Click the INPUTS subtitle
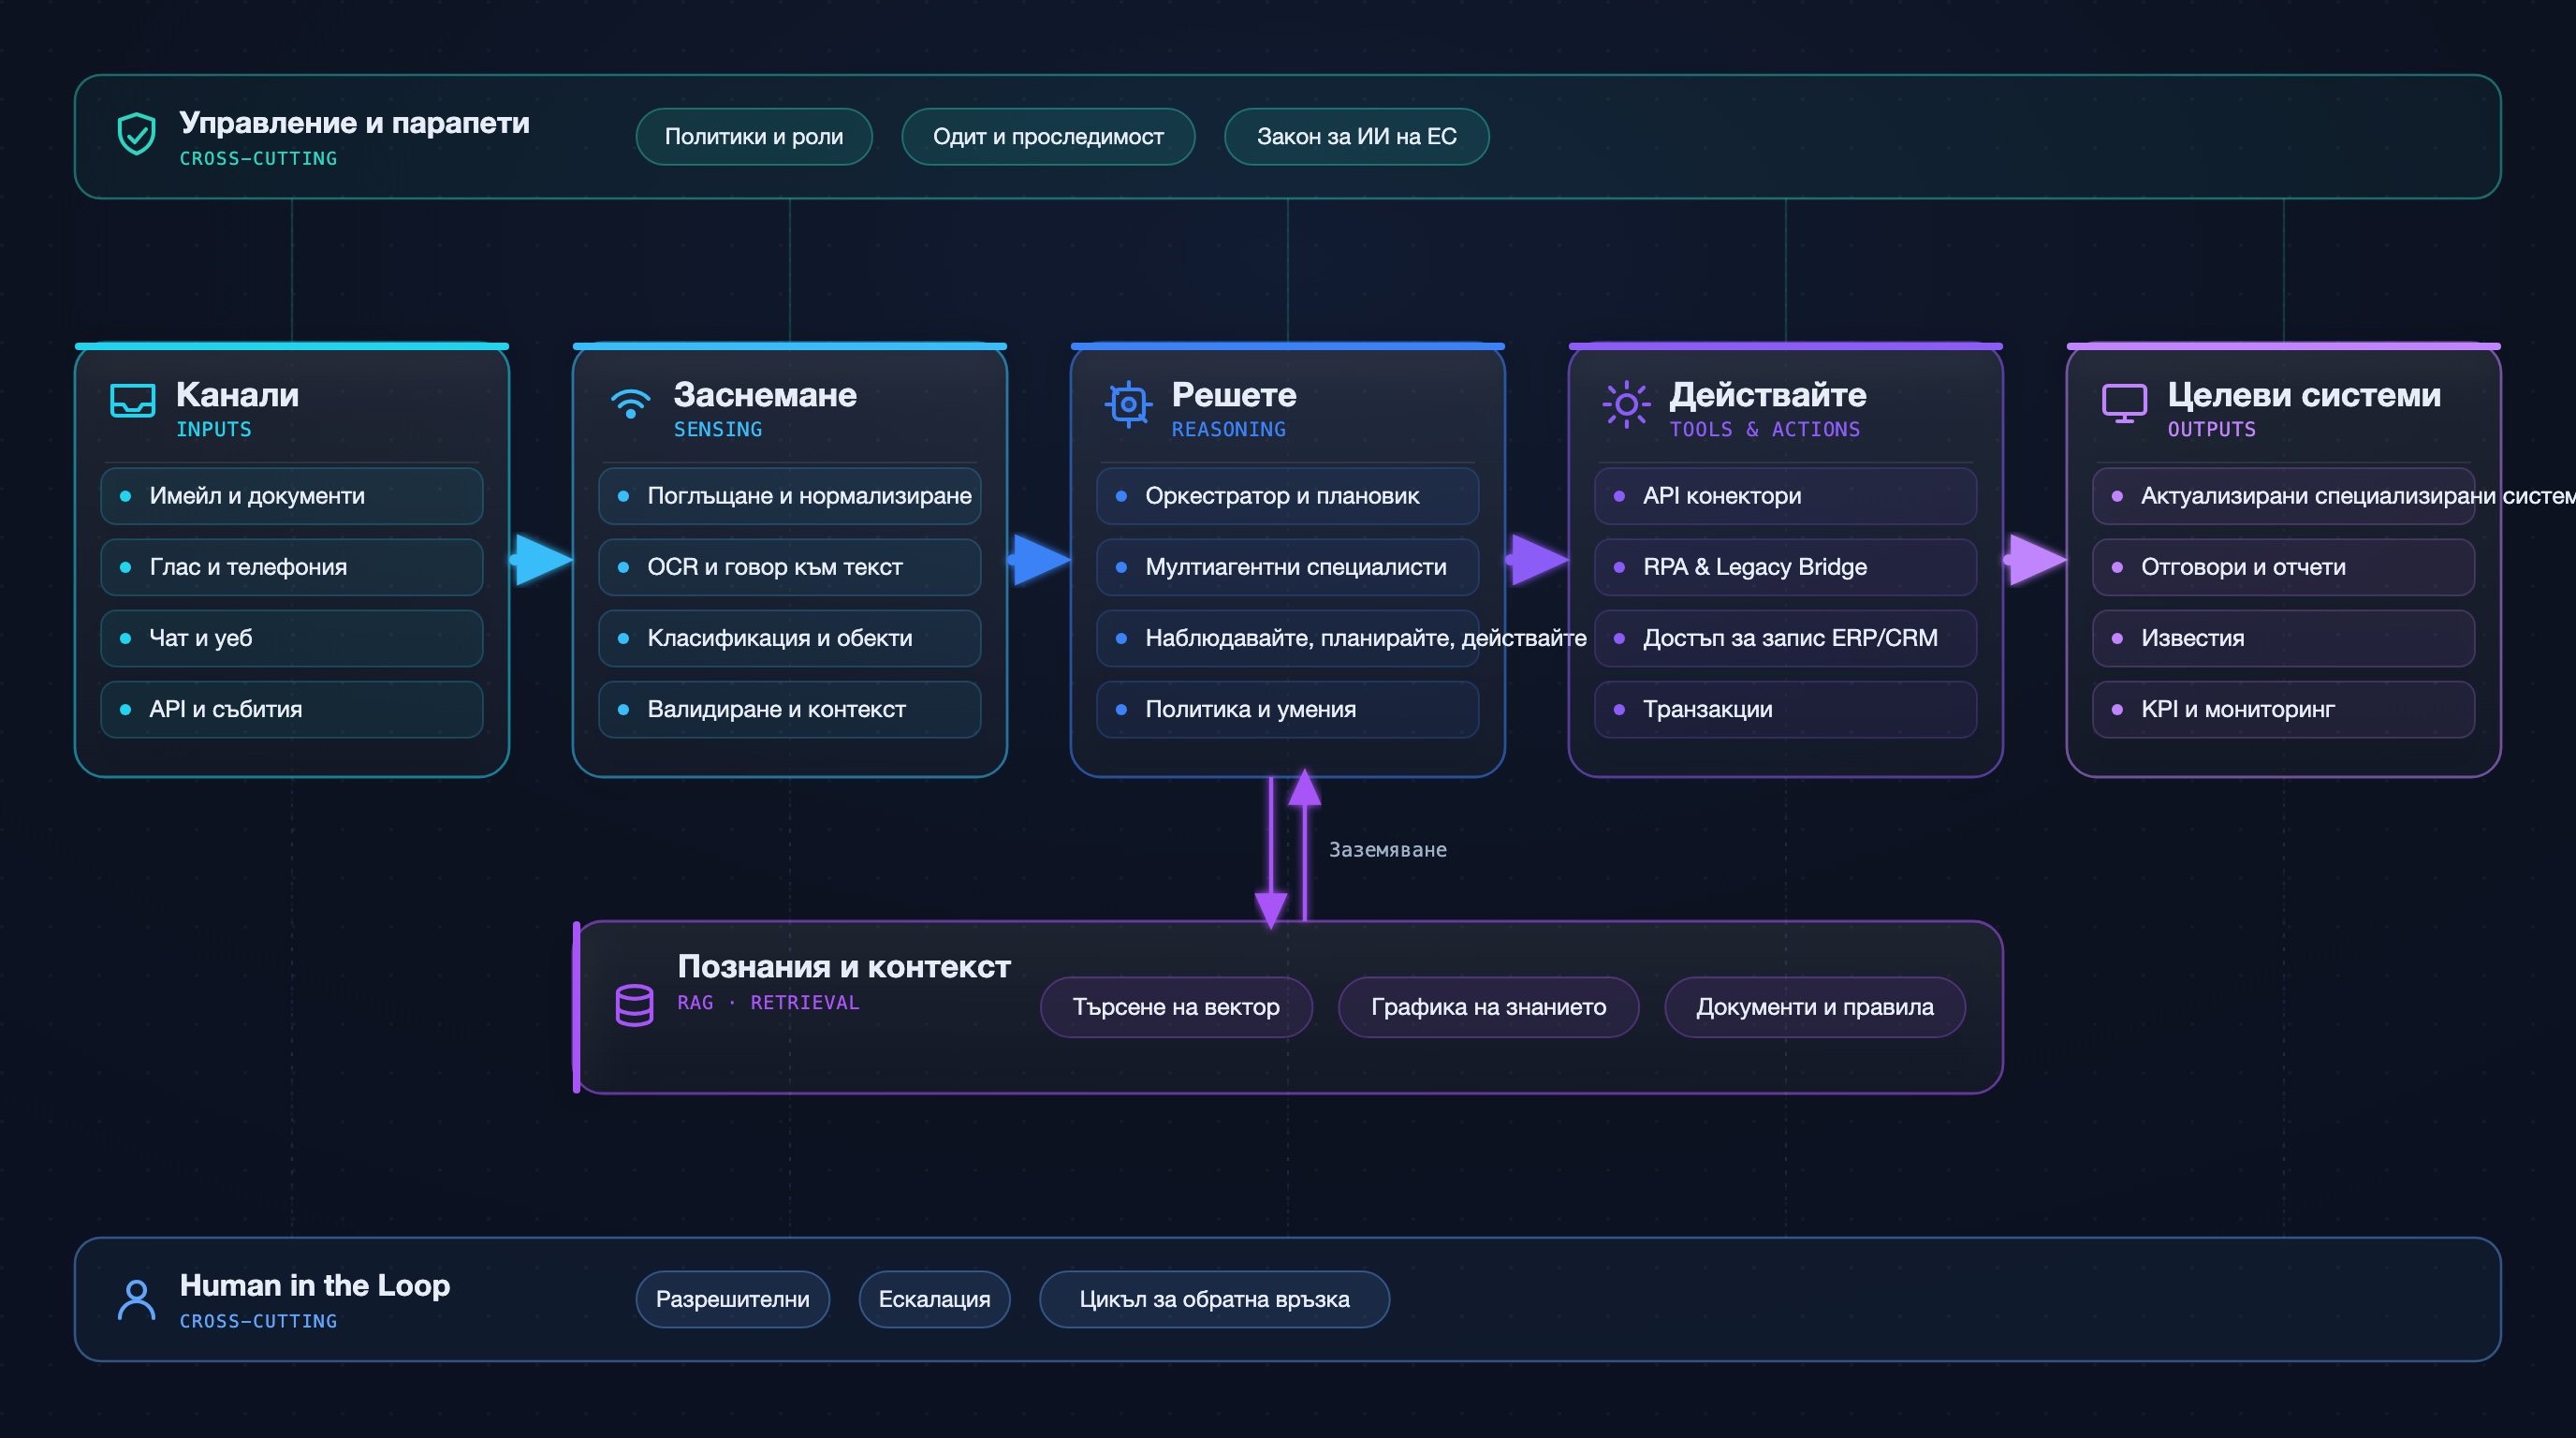The image size is (2576, 1438). [214, 429]
